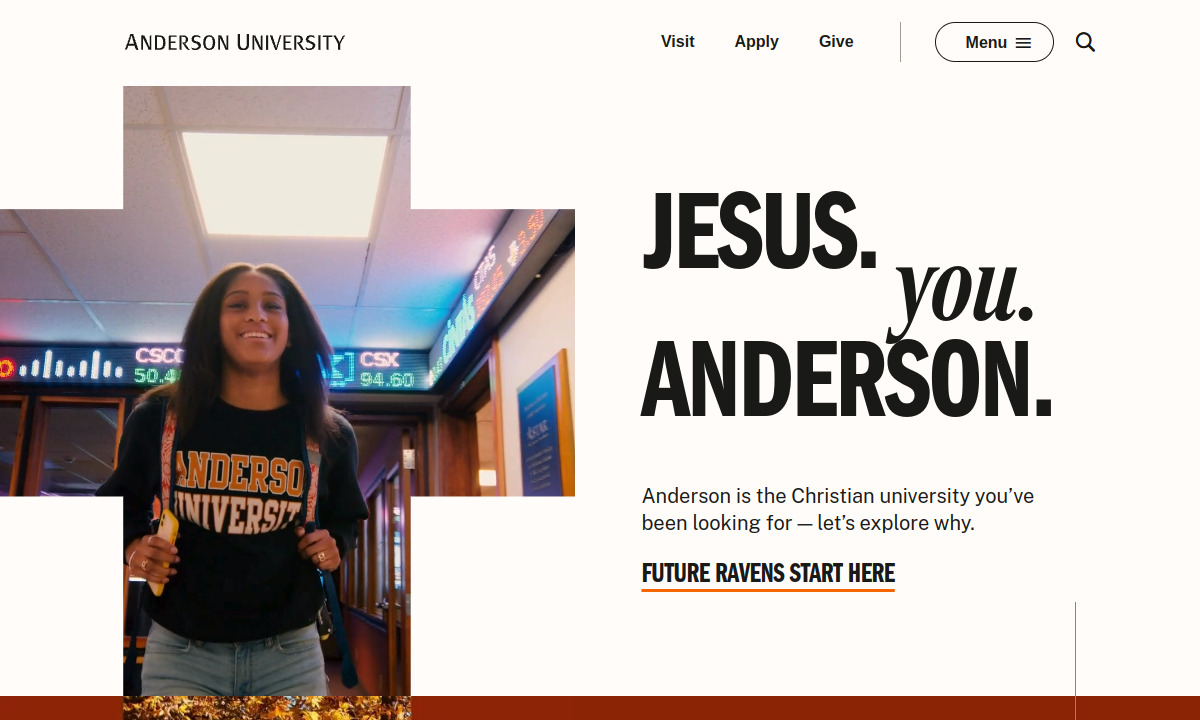Click the autumn leaves image at bottom
The width and height of the screenshot is (1200, 720).
(x=266, y=708)
